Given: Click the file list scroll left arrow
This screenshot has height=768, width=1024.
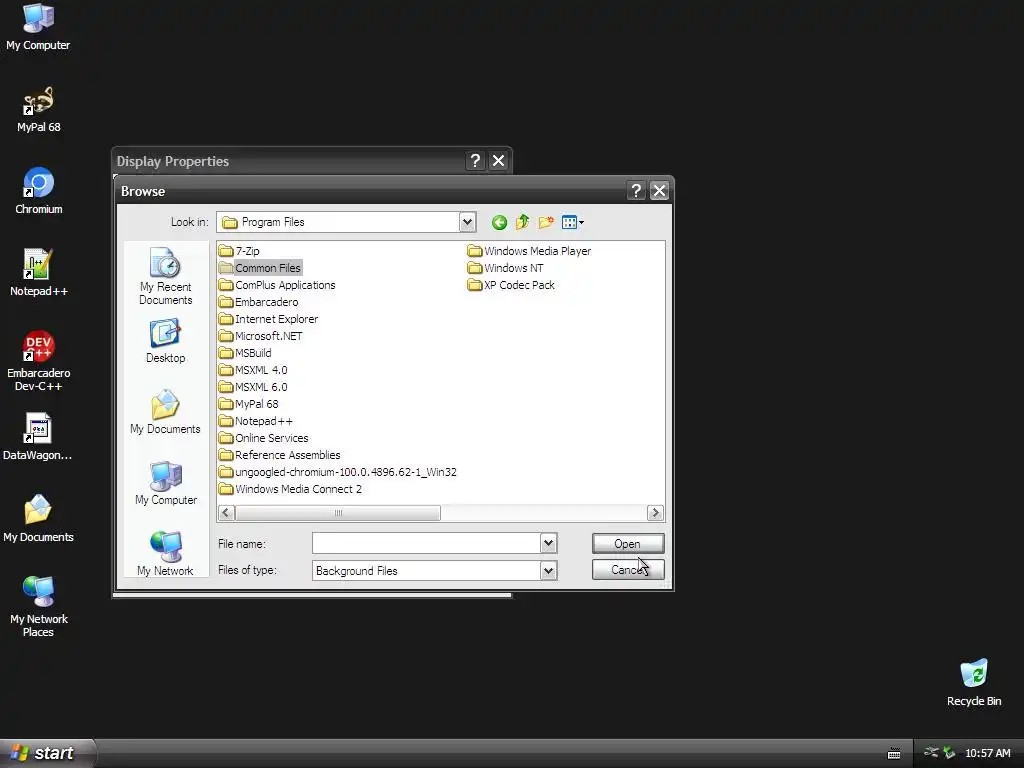Looking at the screenshot, I should (226, 513).
